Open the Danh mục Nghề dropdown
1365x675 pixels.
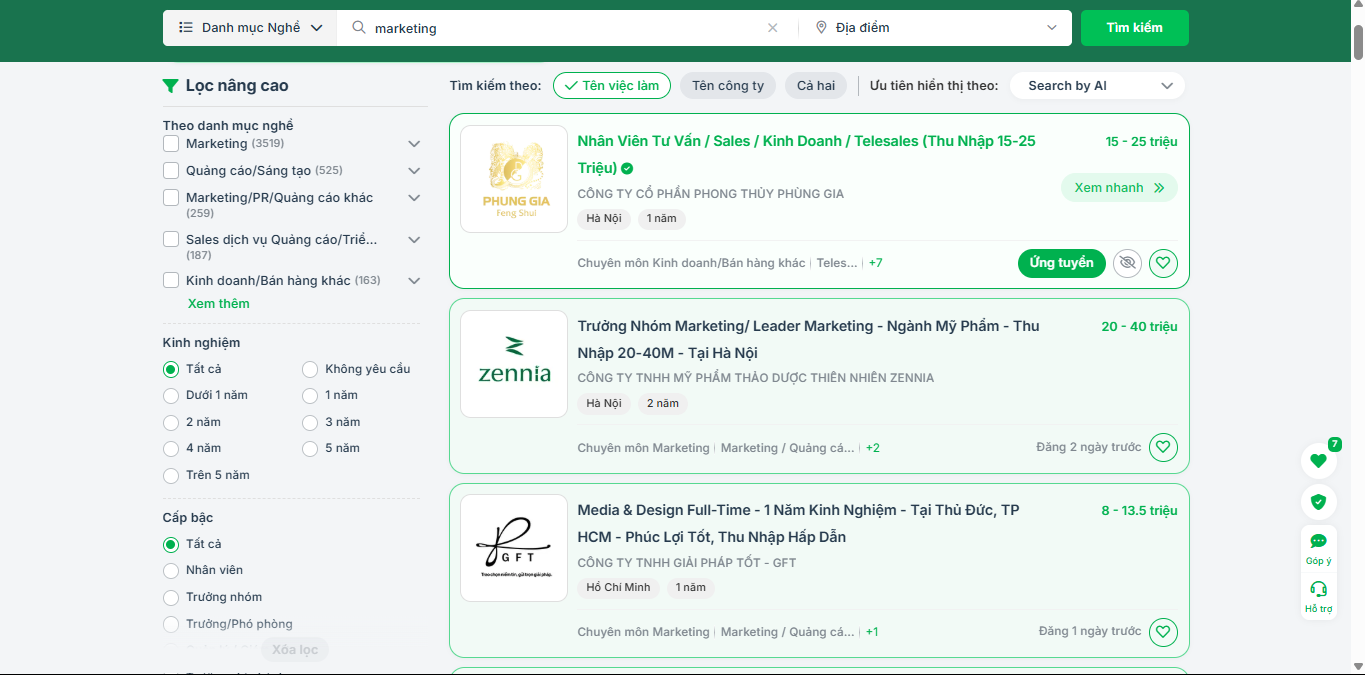(250, 28)
